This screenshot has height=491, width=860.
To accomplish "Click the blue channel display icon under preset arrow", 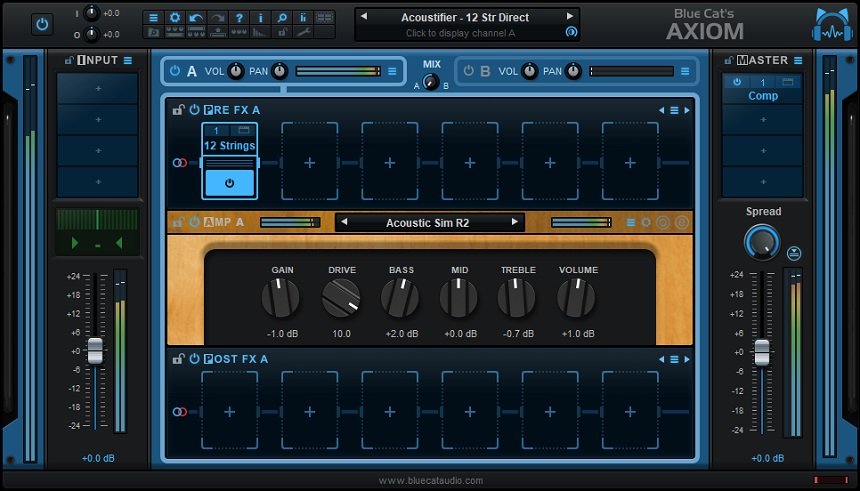I will [571, 32].
